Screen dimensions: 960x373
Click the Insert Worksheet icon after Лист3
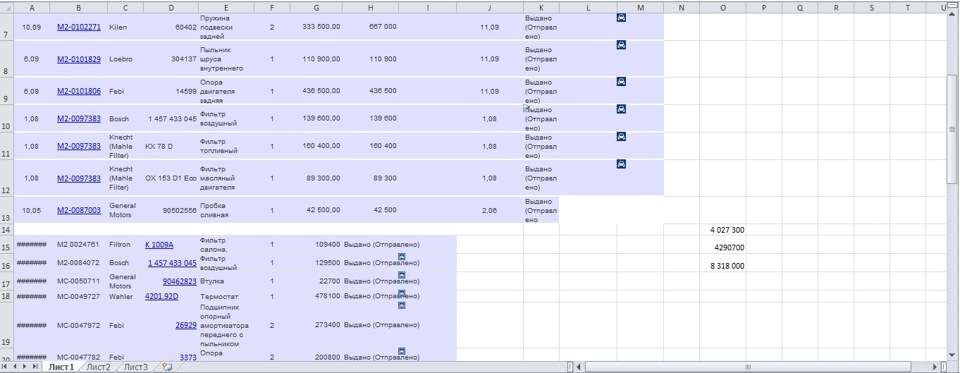click(167, 367)
